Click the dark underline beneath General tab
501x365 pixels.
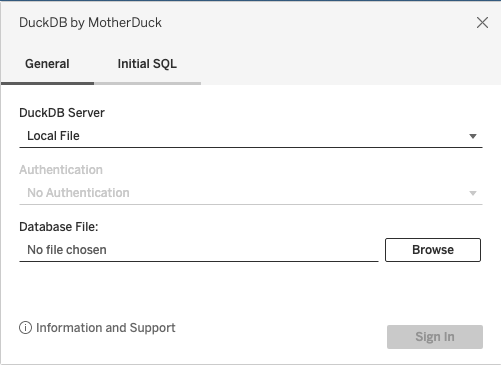[x=47, y=83]
